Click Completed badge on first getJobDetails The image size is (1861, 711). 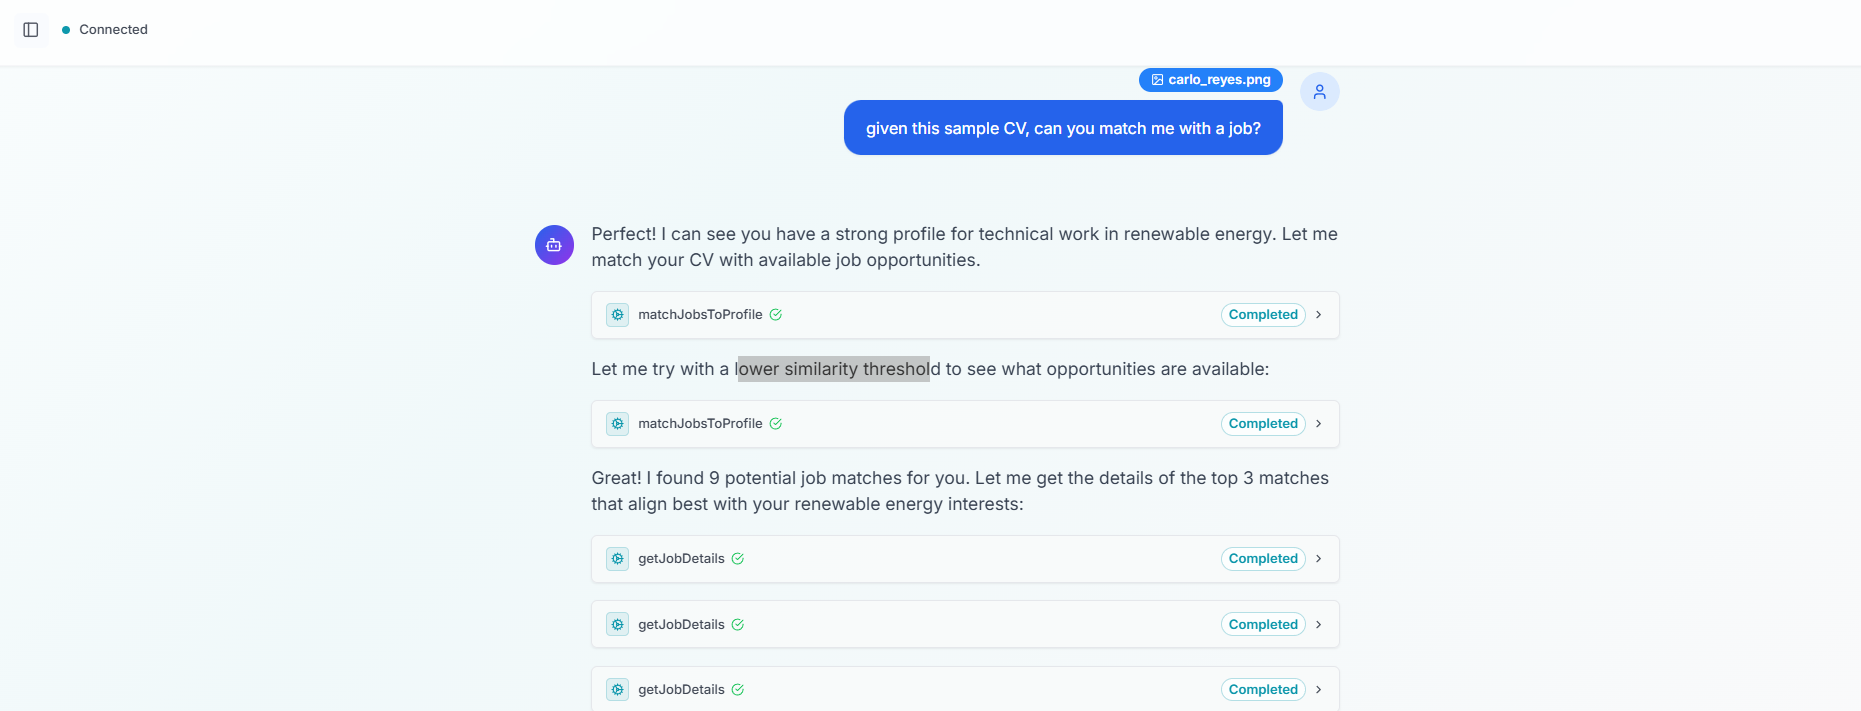(1263, 559)
